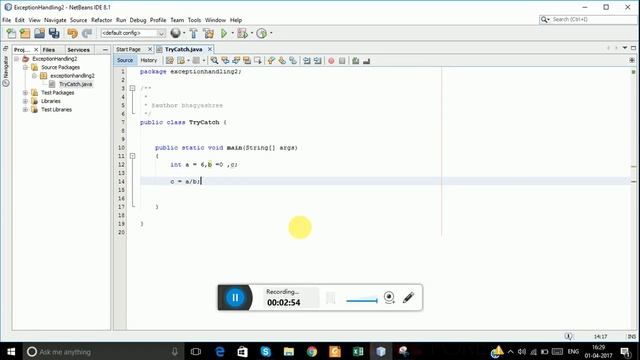Switch to the Start Page tab
The height and width of the screenshot is (360, 640).
[128, 49]
